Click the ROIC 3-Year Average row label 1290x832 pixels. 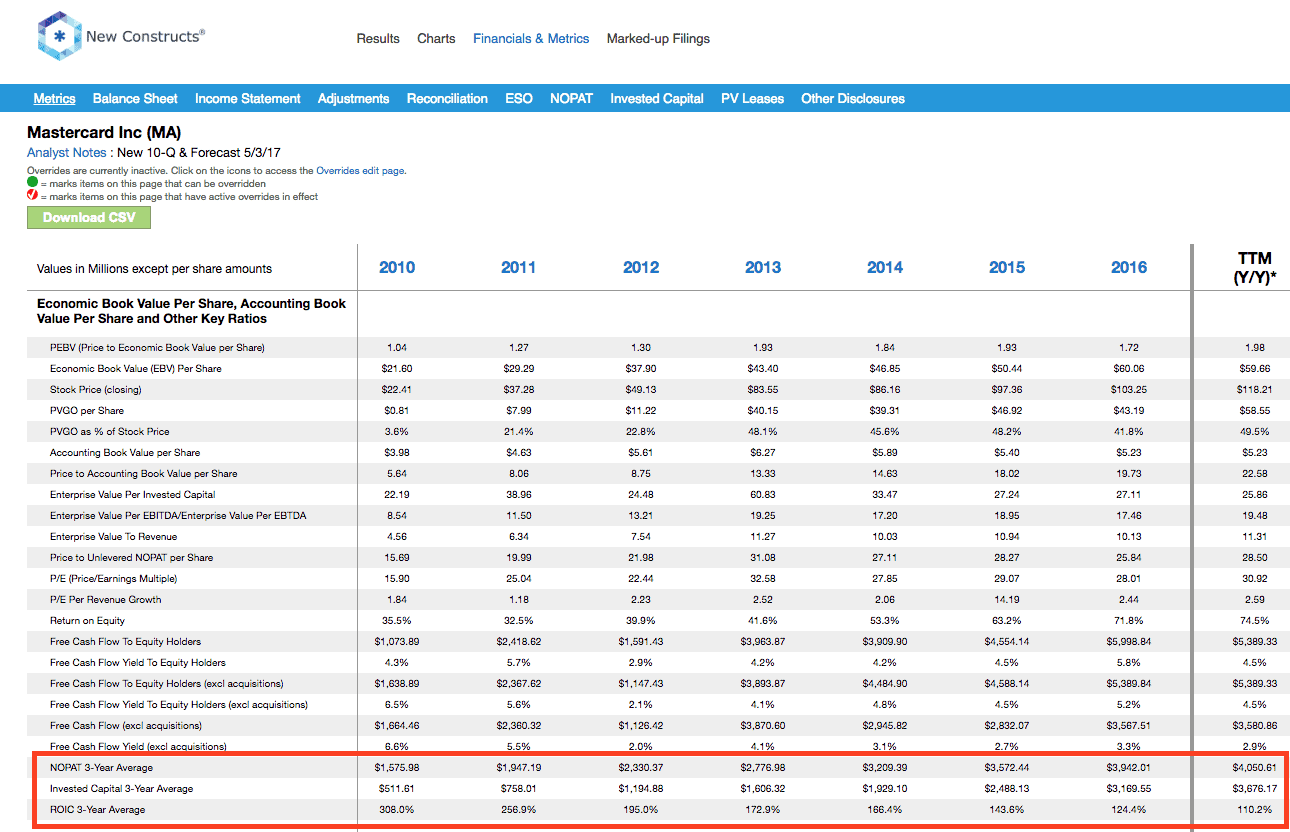point(98,810)
